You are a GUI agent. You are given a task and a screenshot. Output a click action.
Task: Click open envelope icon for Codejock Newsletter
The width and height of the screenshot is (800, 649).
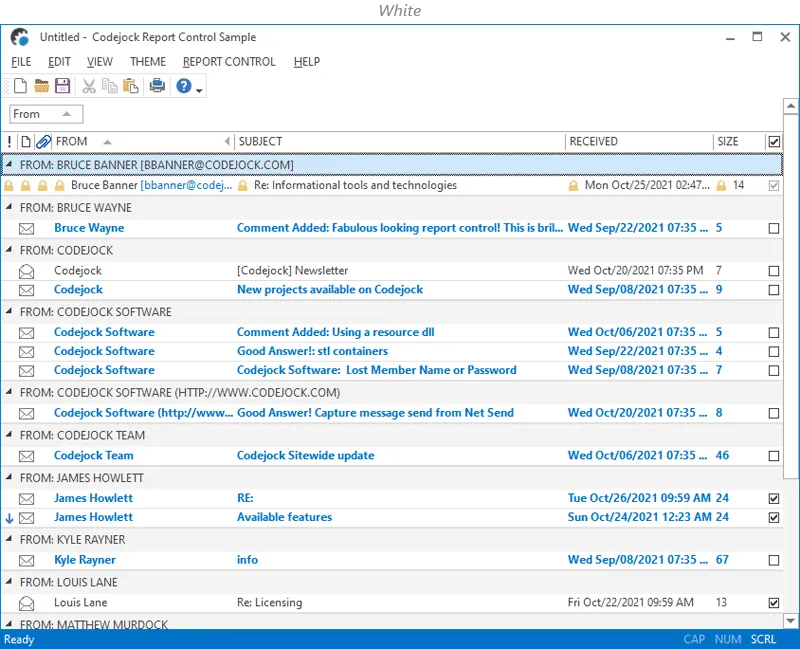pyautogui.click(x=27, y=271)
